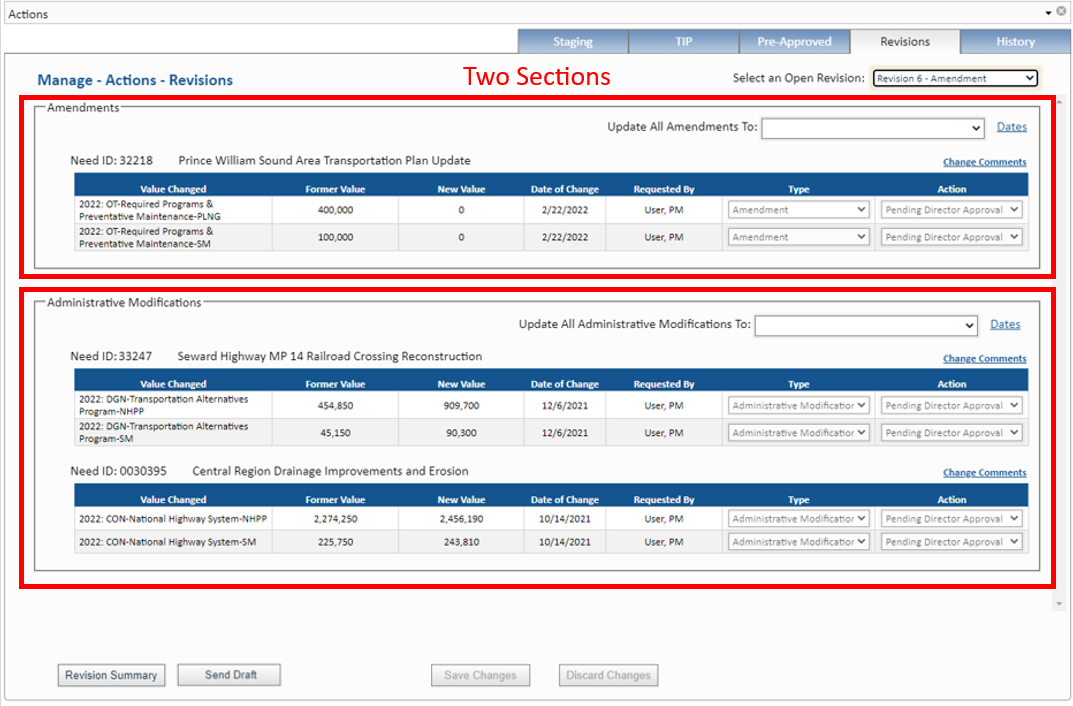The image size is (1073, 706).
Task: Open the History tab
Action: (1016, 42)
